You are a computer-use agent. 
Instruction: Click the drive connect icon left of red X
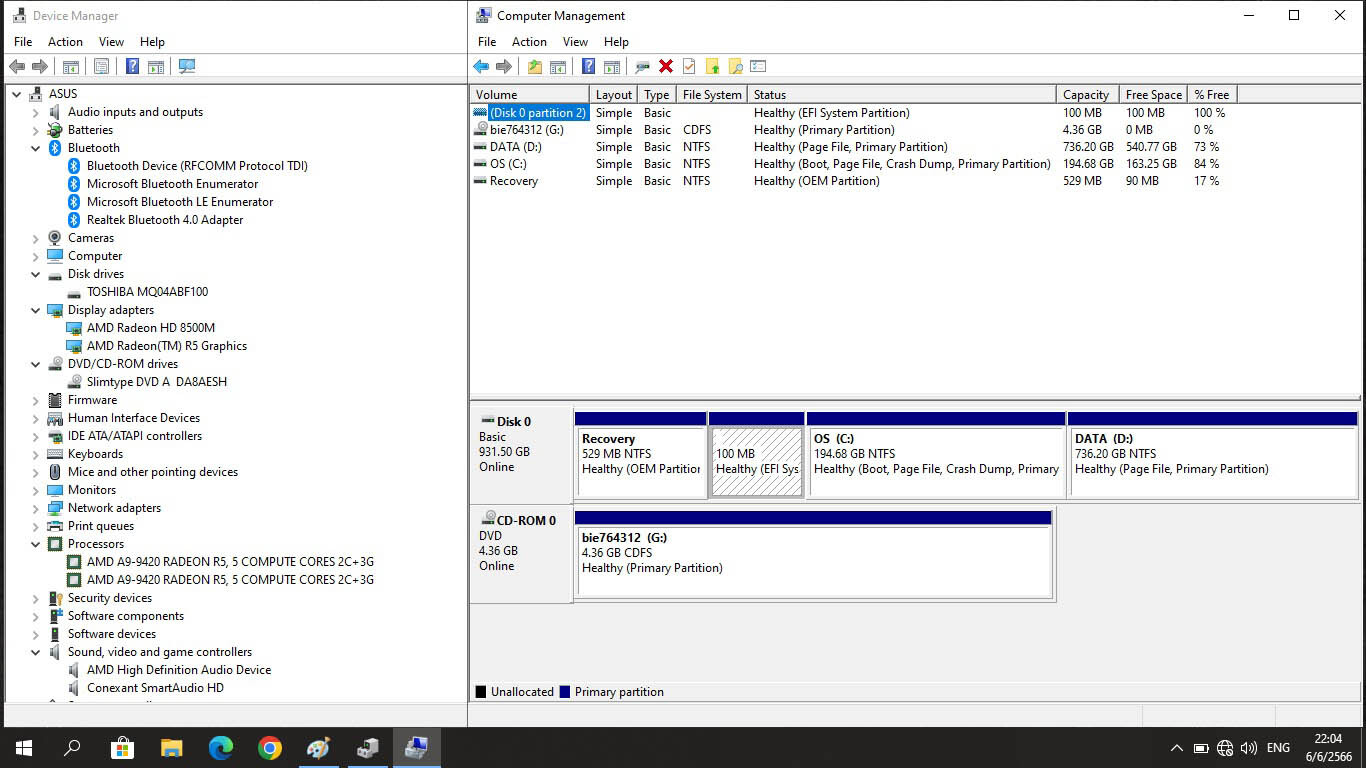point(642,67)
